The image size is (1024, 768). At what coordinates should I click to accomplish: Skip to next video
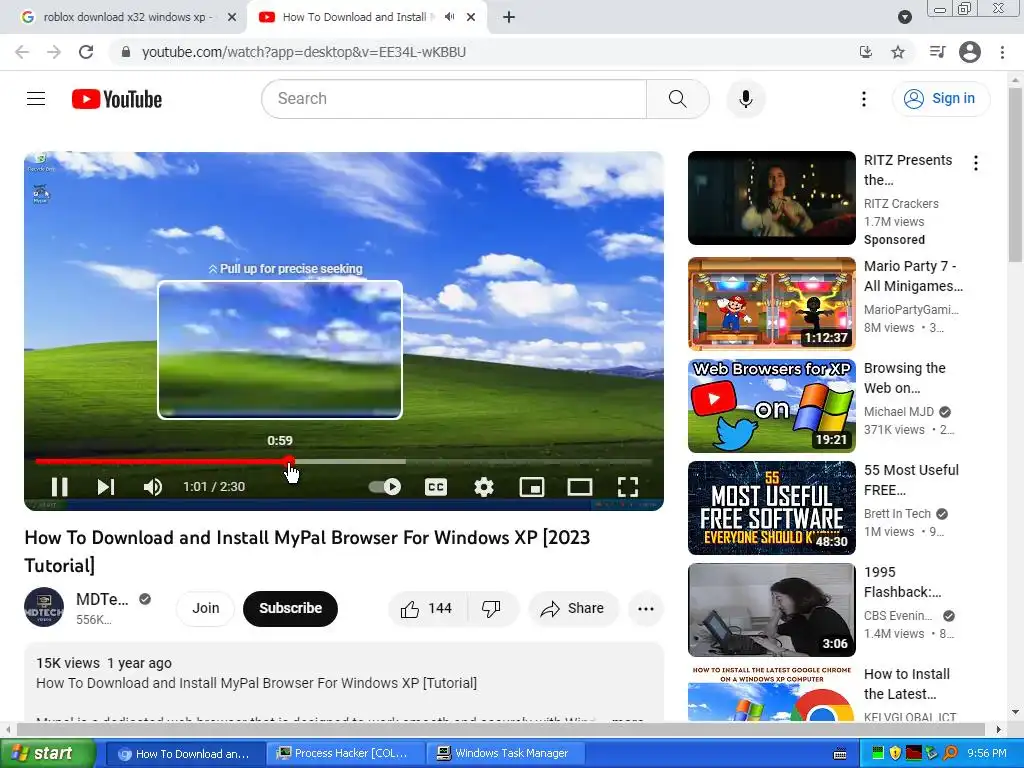click(106, 487)
